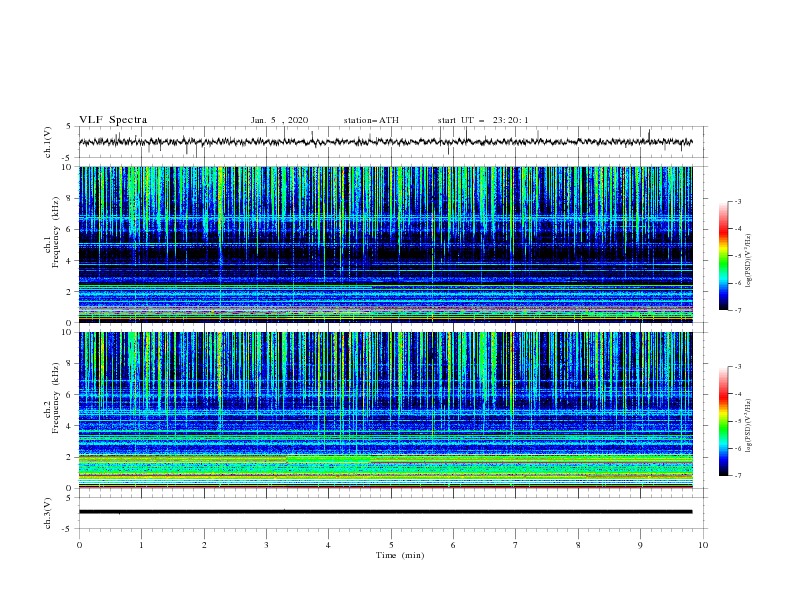Click the "-5" tick on the lower colorbar
This screenshot has height=612, width=792.
(x=737, y=421)
